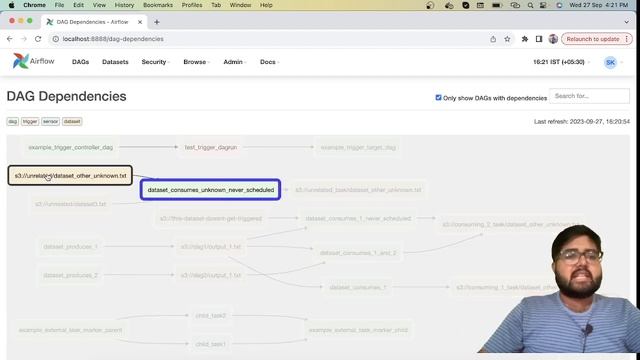Click the SK user avatar

click(610, 62)
